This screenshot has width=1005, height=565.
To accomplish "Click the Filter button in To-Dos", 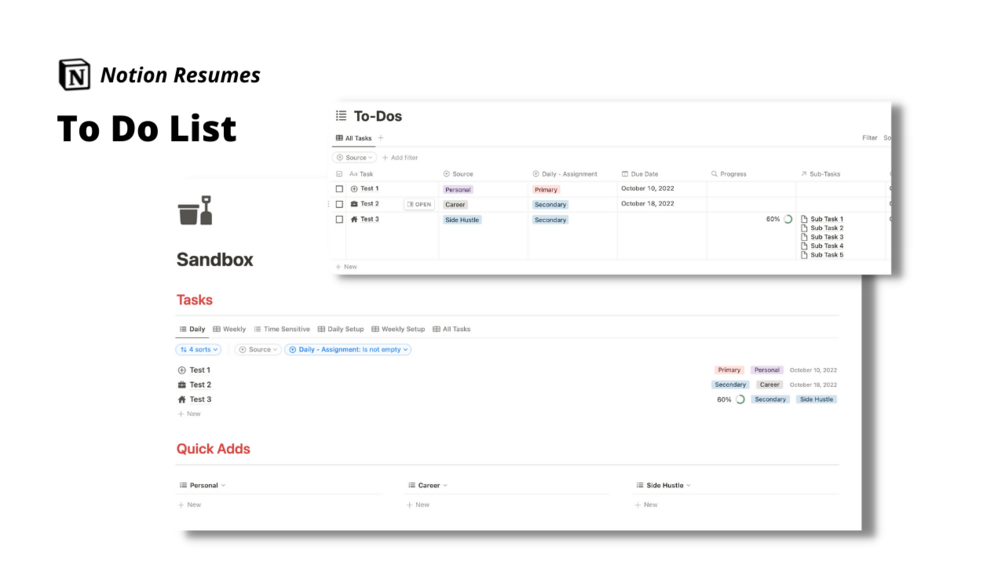I will point(869,138).
